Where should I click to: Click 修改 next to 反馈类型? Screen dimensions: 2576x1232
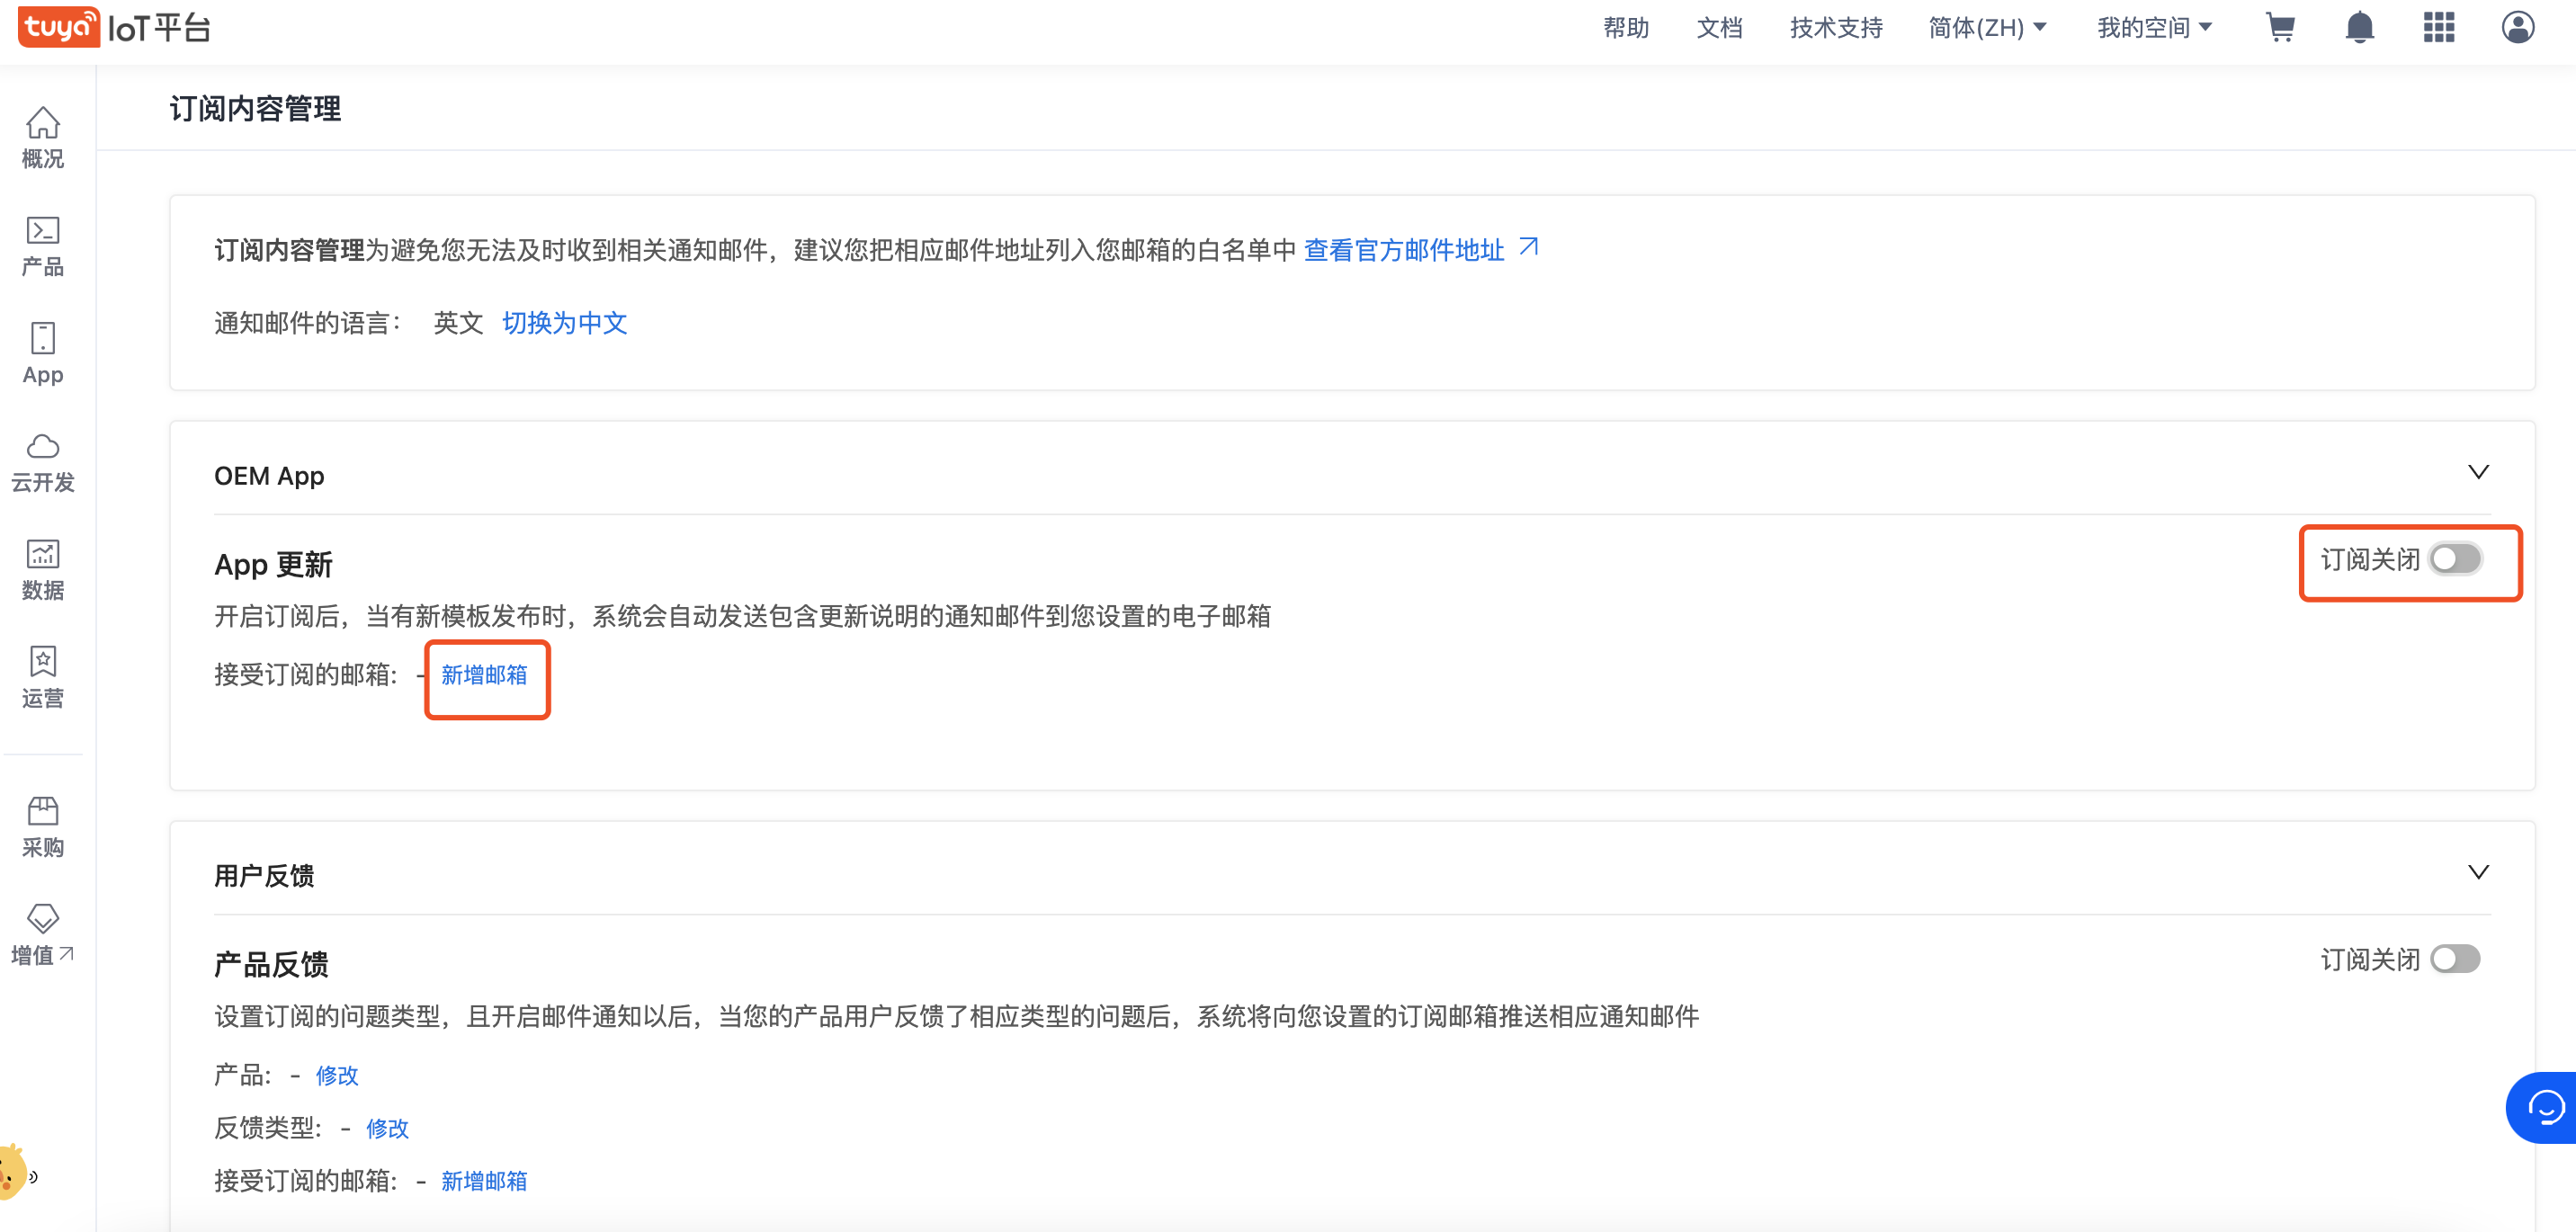click(x=387, y=1128)
